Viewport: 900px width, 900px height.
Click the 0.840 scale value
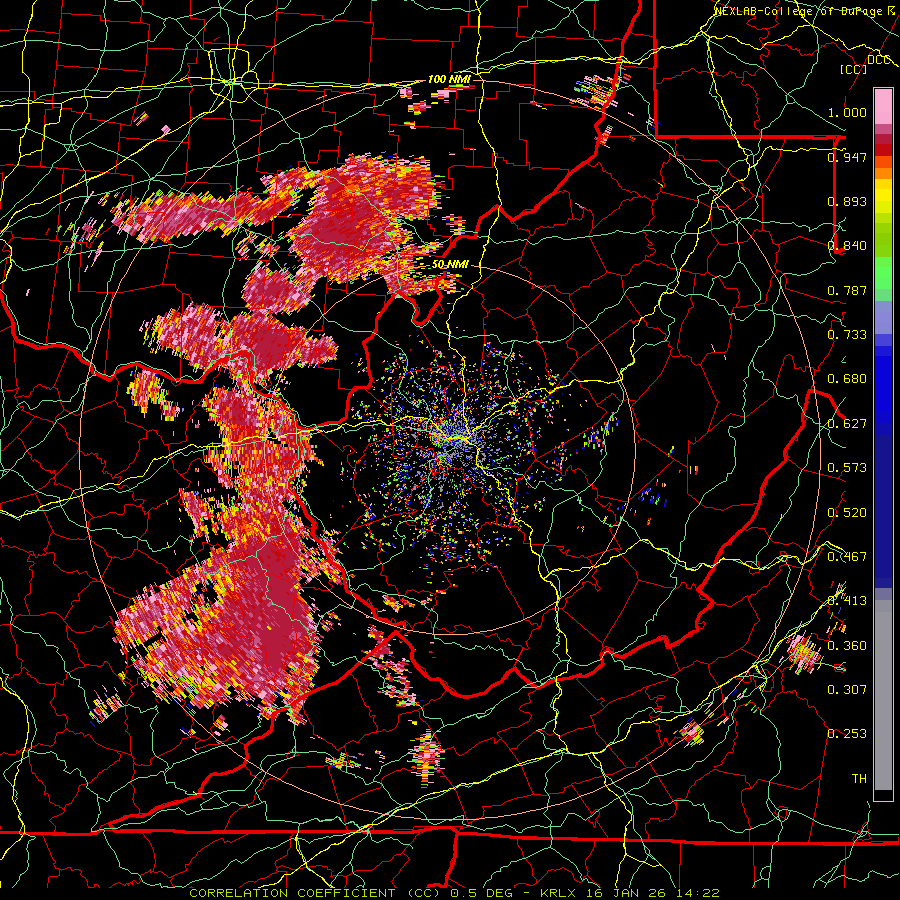point(847,246)
